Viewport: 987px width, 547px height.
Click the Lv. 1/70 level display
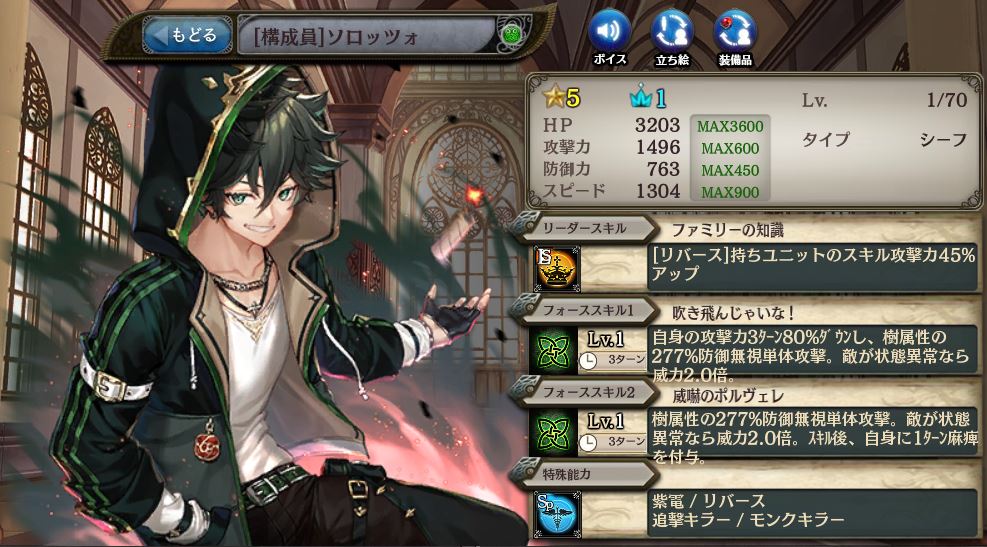pyautogui.click(x=884, y=100)
